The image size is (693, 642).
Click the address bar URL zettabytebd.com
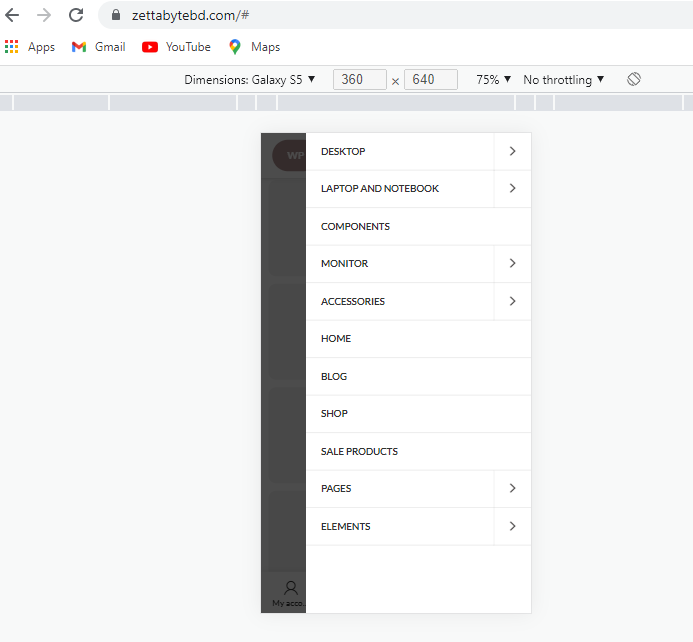point(190,15)
